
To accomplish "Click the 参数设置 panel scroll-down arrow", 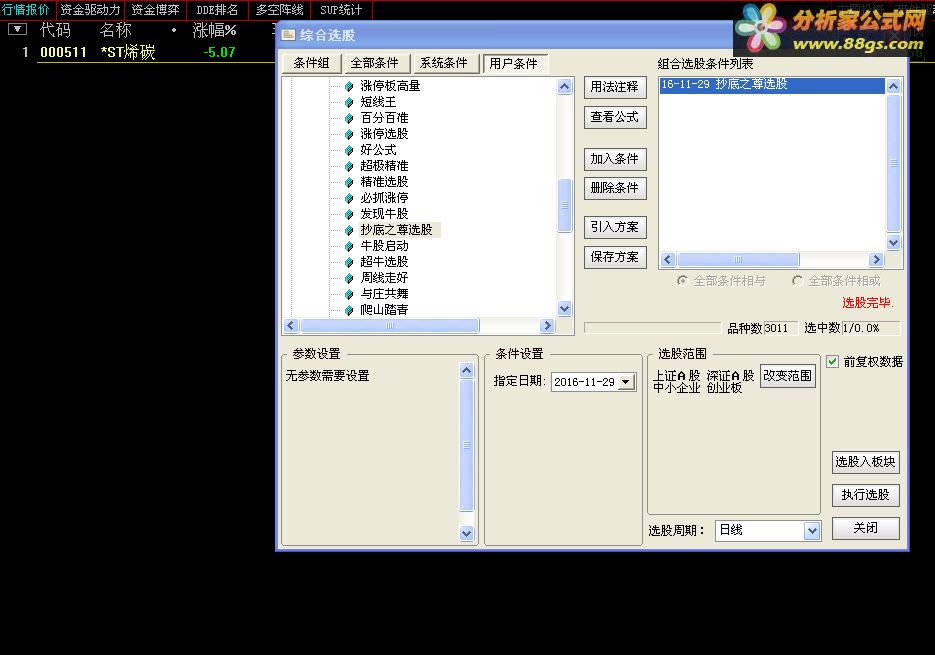I will pyautogui.click(x=467, y=533).
